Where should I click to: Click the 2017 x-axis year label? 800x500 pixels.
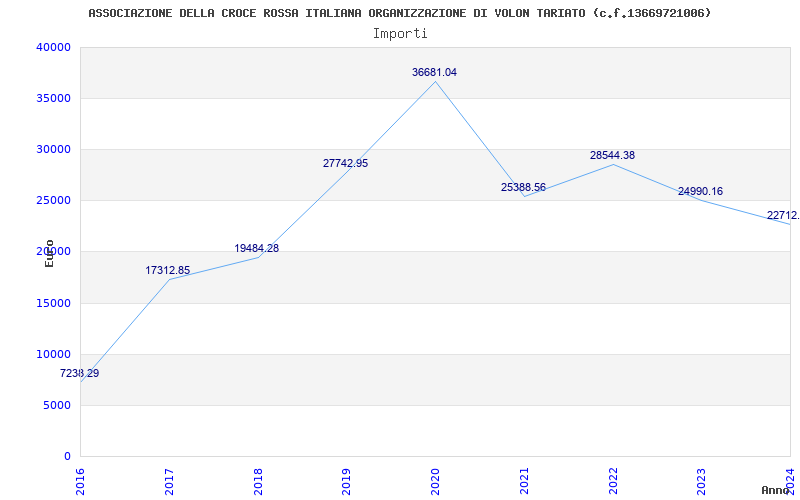(x=169, y=482)
